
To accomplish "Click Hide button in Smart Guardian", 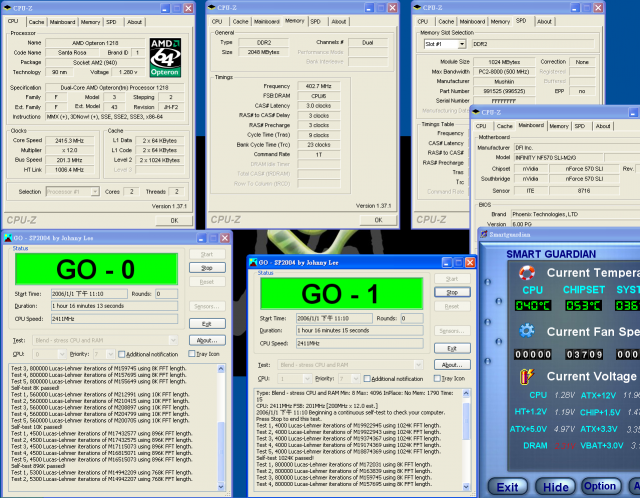I will click(x=555, y=487).
